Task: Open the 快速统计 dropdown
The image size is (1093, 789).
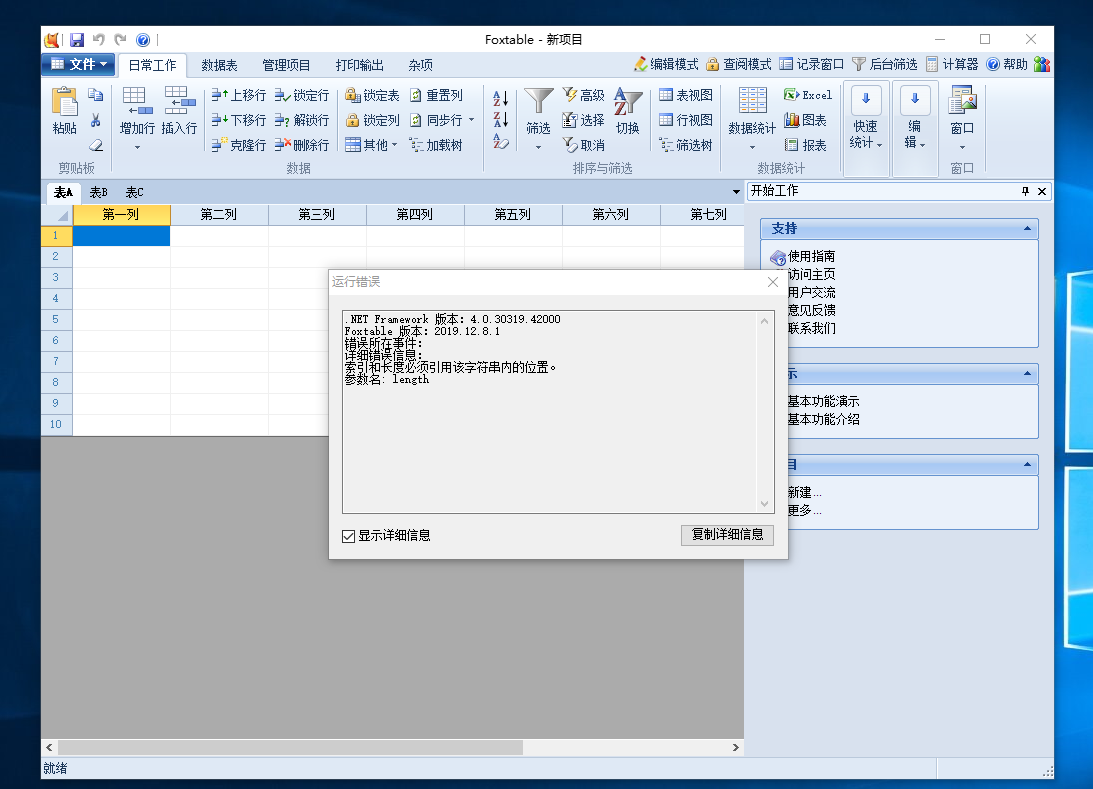Action: [866, 128]
